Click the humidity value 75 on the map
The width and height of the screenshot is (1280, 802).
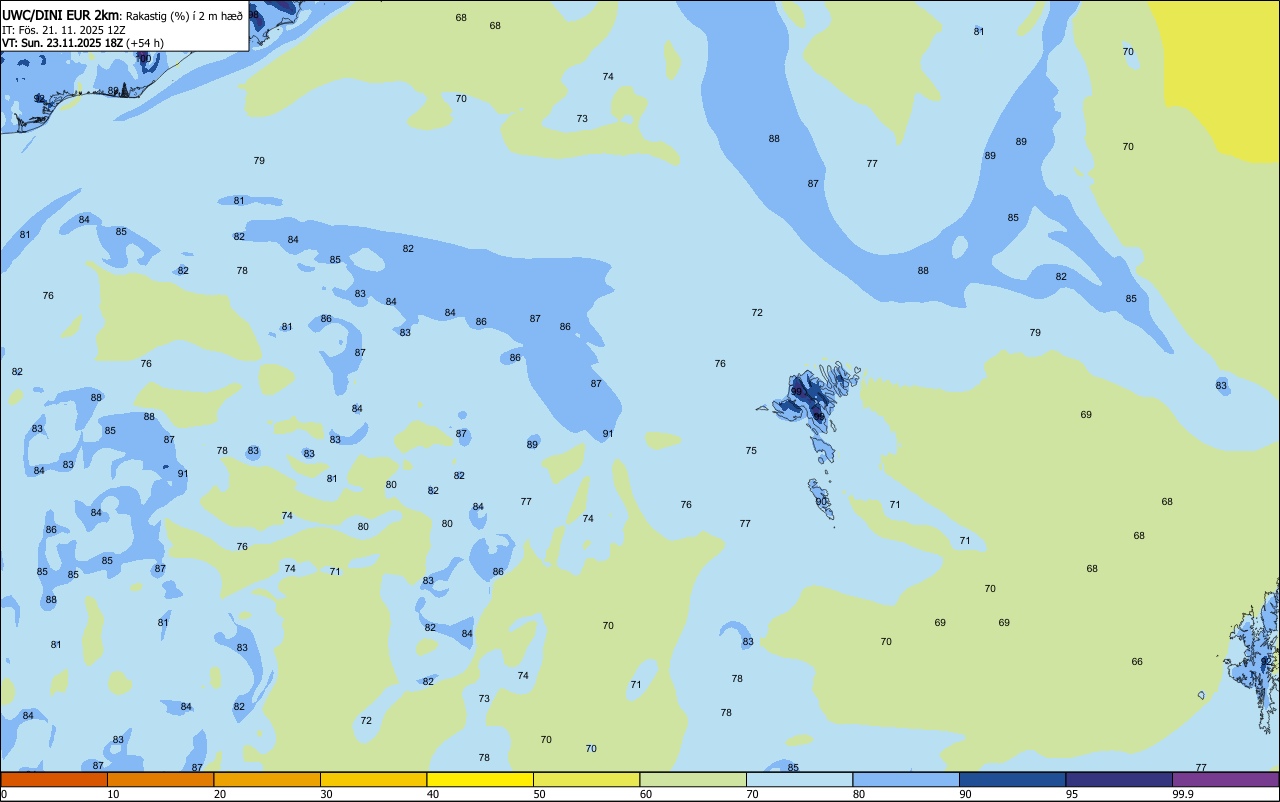coord(751,451)
